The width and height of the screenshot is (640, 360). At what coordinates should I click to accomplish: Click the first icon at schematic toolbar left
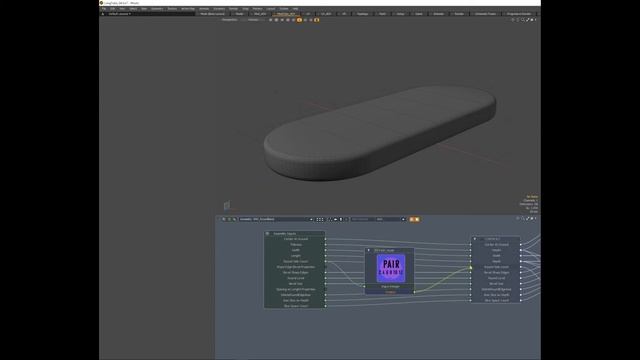click(224, 219)
